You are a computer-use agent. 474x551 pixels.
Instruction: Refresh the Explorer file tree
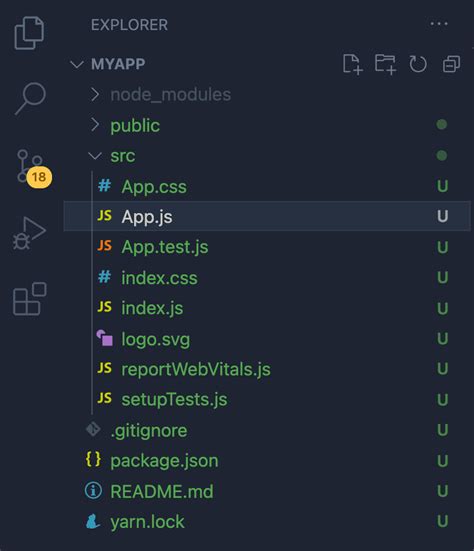coord(418,64)
